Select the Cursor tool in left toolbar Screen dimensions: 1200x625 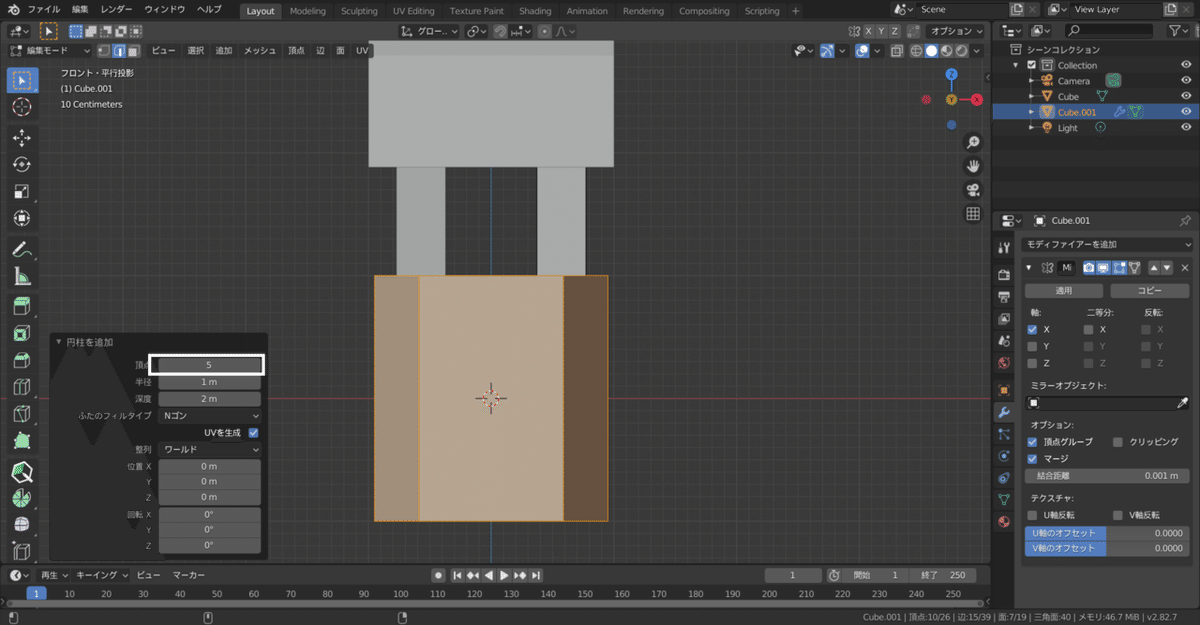pyautogui.click(x=22, y=107)
